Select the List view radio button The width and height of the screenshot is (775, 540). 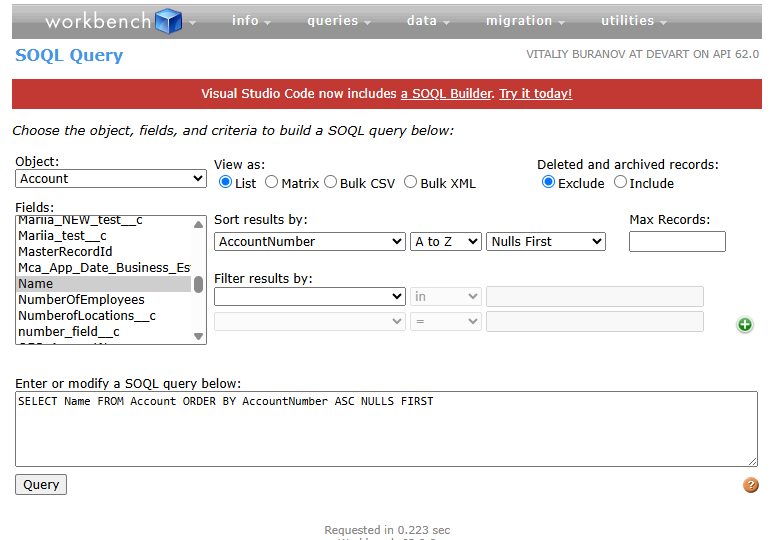point(225,182)
